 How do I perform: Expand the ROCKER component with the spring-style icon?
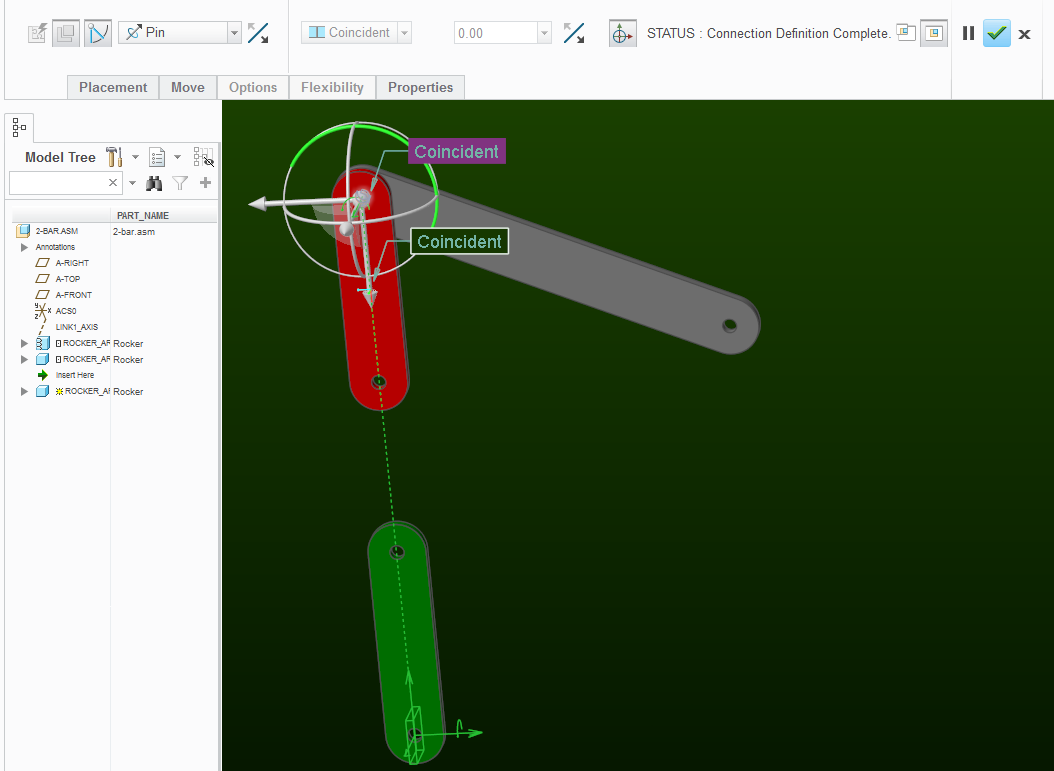pyautogui.click(x=25, y=343)
